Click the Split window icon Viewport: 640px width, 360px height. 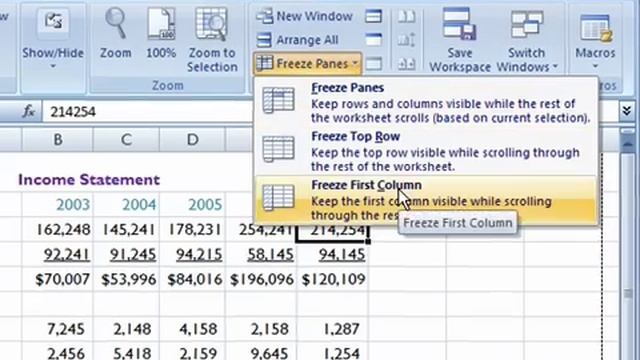[373, 16]
